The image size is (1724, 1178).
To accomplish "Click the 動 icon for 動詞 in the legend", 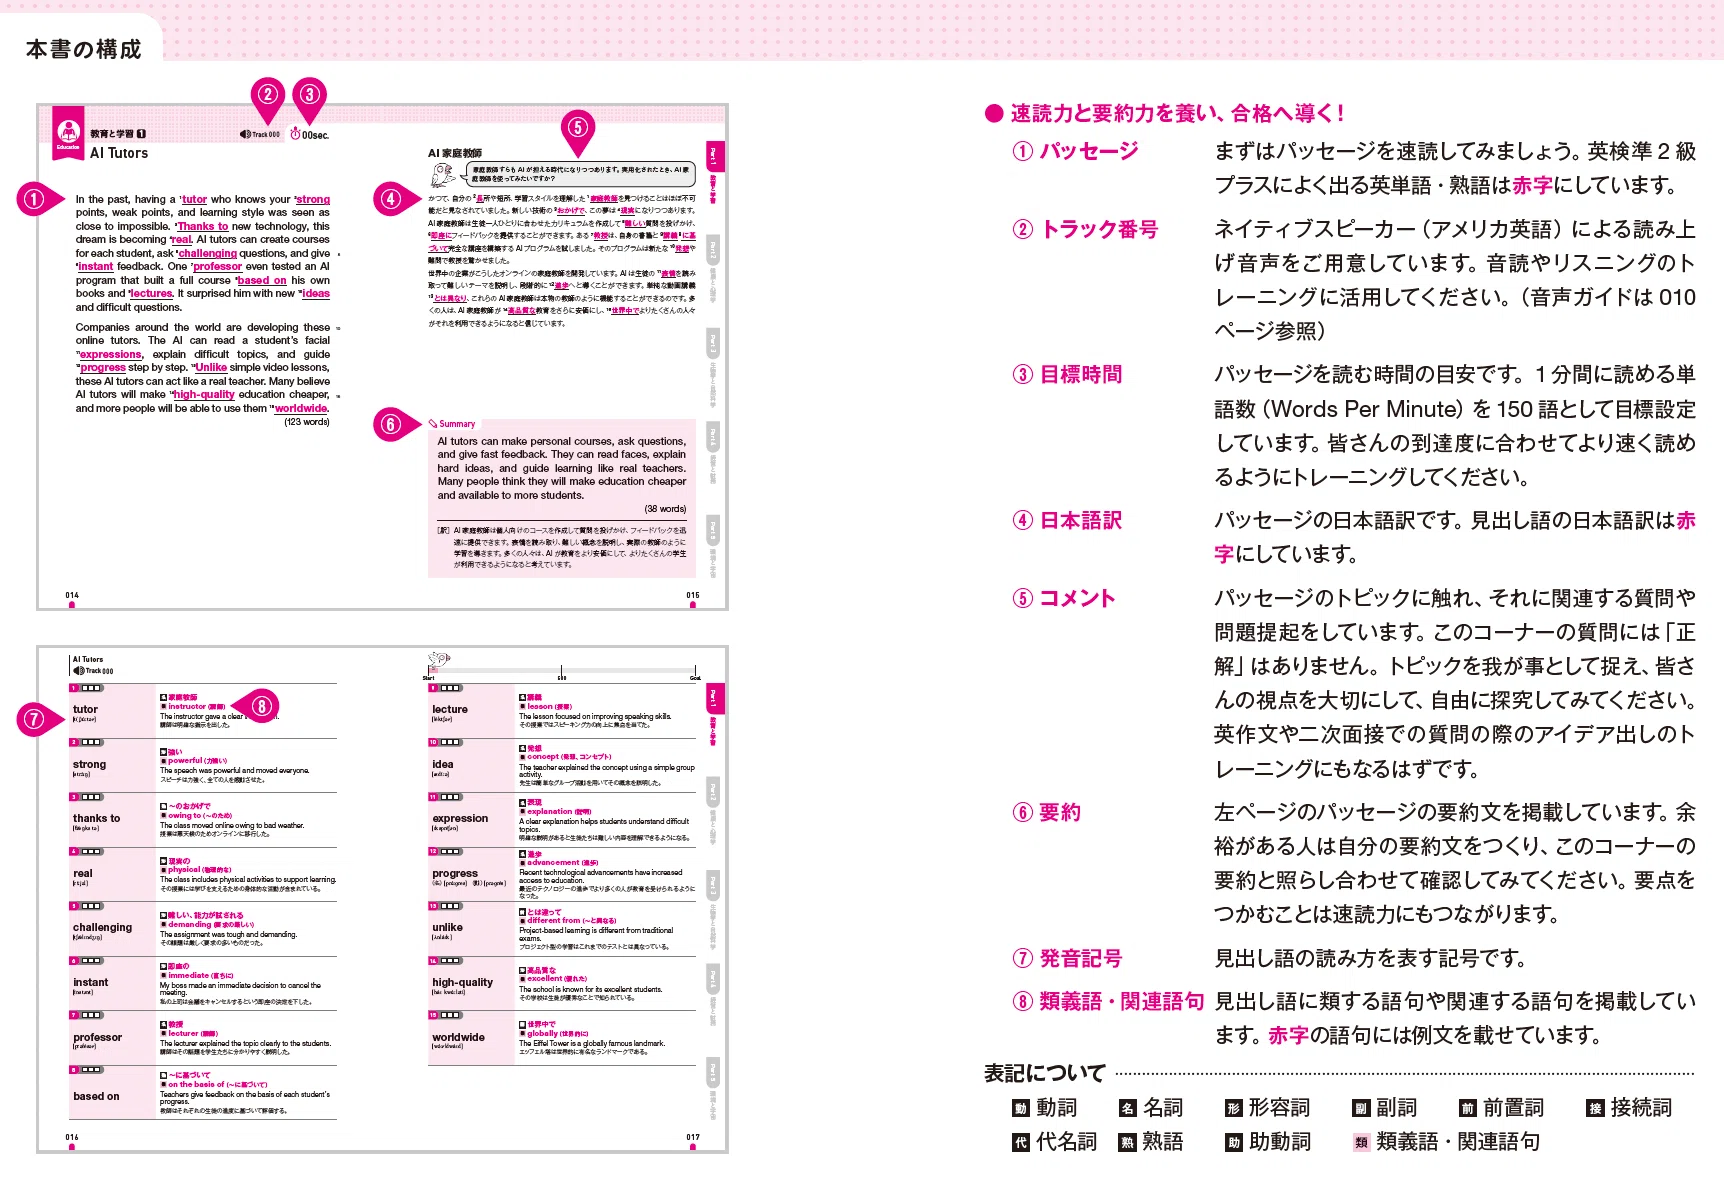I will pos(1020,1108).
